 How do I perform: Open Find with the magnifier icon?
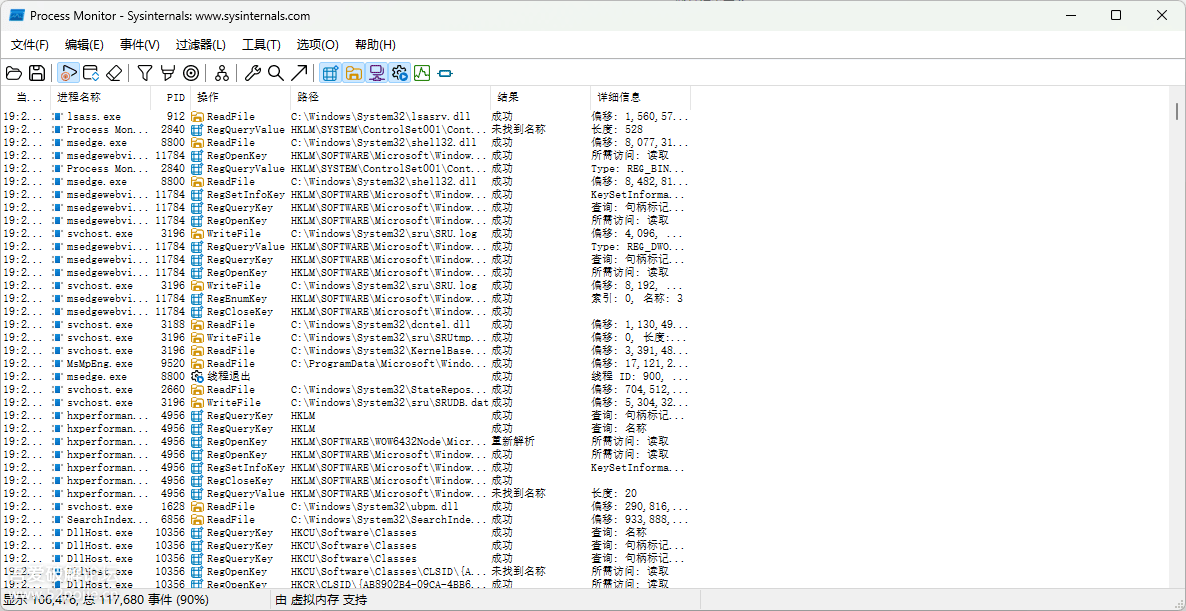(276, 73)
